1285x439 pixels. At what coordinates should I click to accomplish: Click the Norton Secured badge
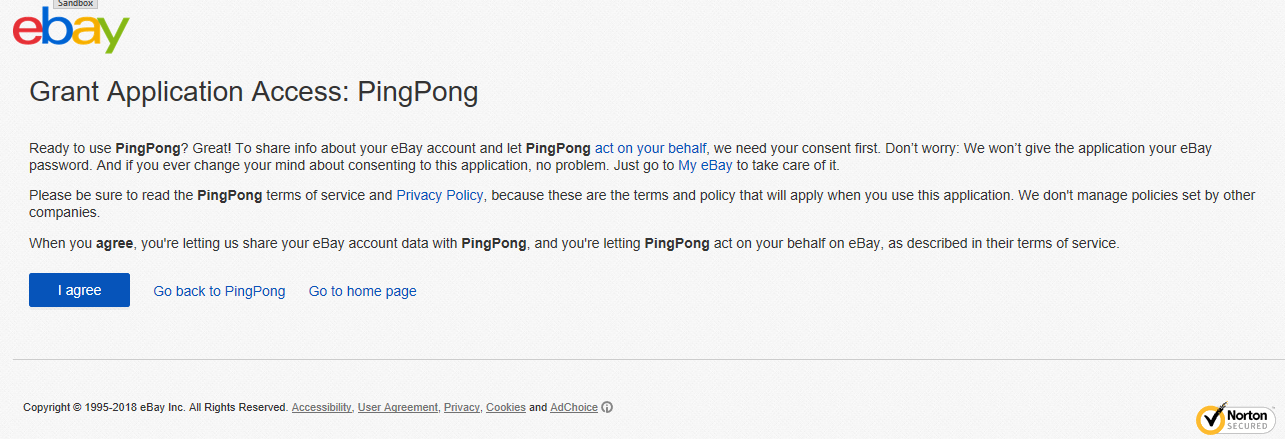coord(1234,418)
